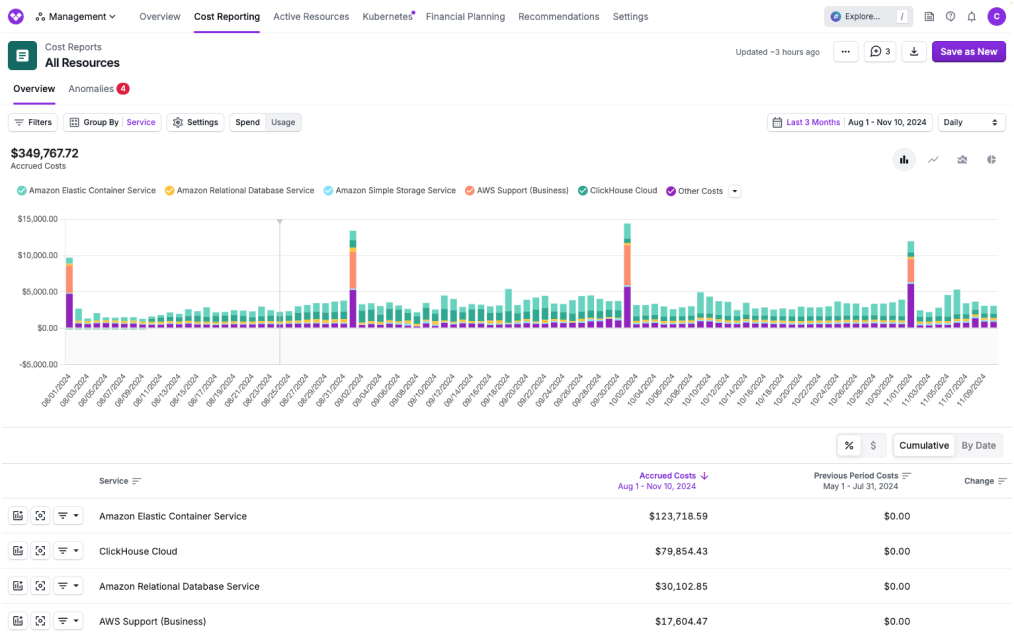Viewport: 1014px width, 640px height.
Task: Select the pie chart view icon
Action: (991, 160)
